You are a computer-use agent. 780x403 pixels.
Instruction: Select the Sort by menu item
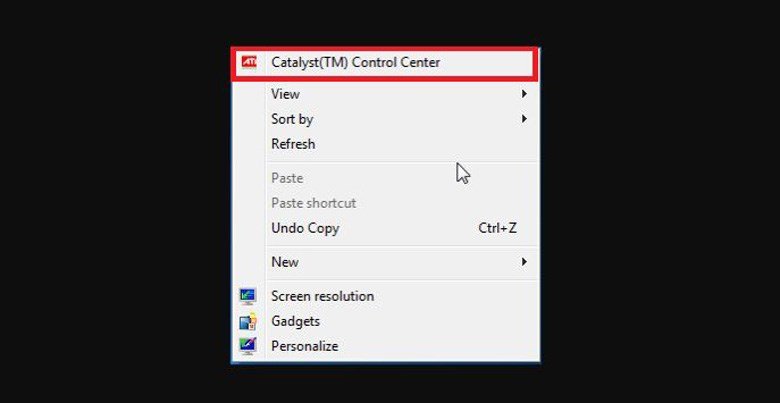pos(292,119)
